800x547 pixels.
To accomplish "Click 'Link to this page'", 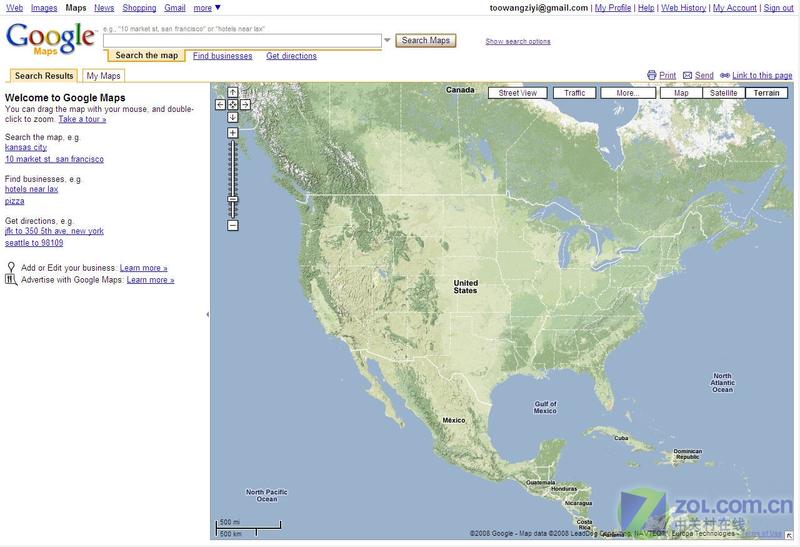I will click(762, 76).
